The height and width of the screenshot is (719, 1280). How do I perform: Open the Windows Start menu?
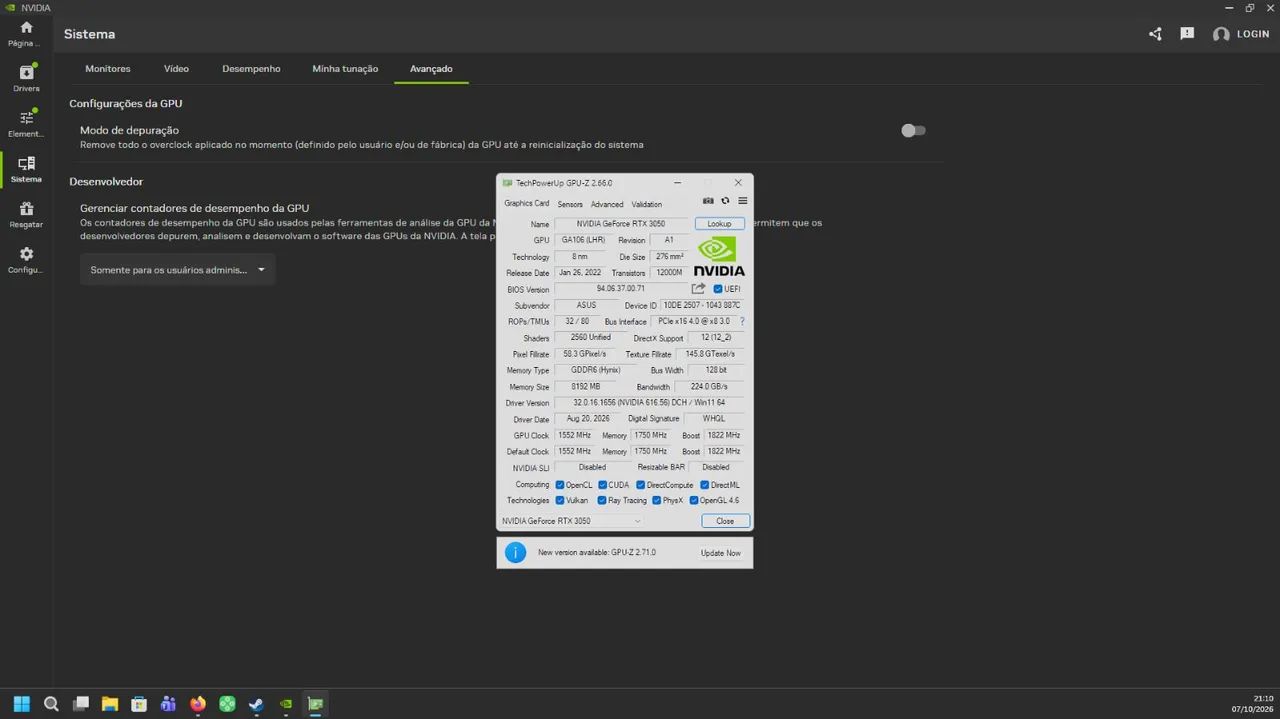coord(22,704)
